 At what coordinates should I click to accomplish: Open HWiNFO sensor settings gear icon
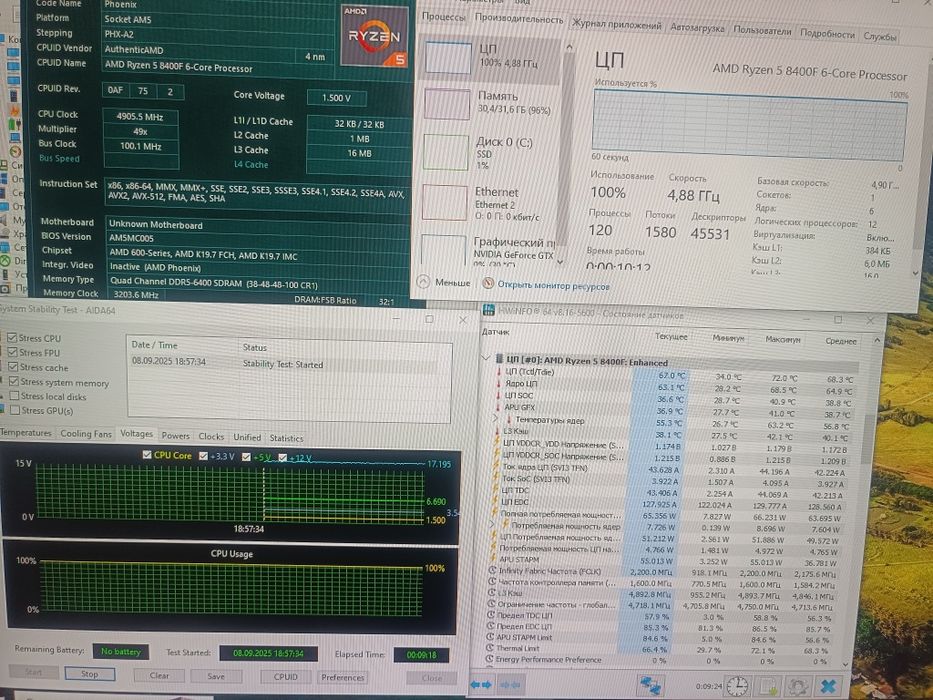coord(797,686)
